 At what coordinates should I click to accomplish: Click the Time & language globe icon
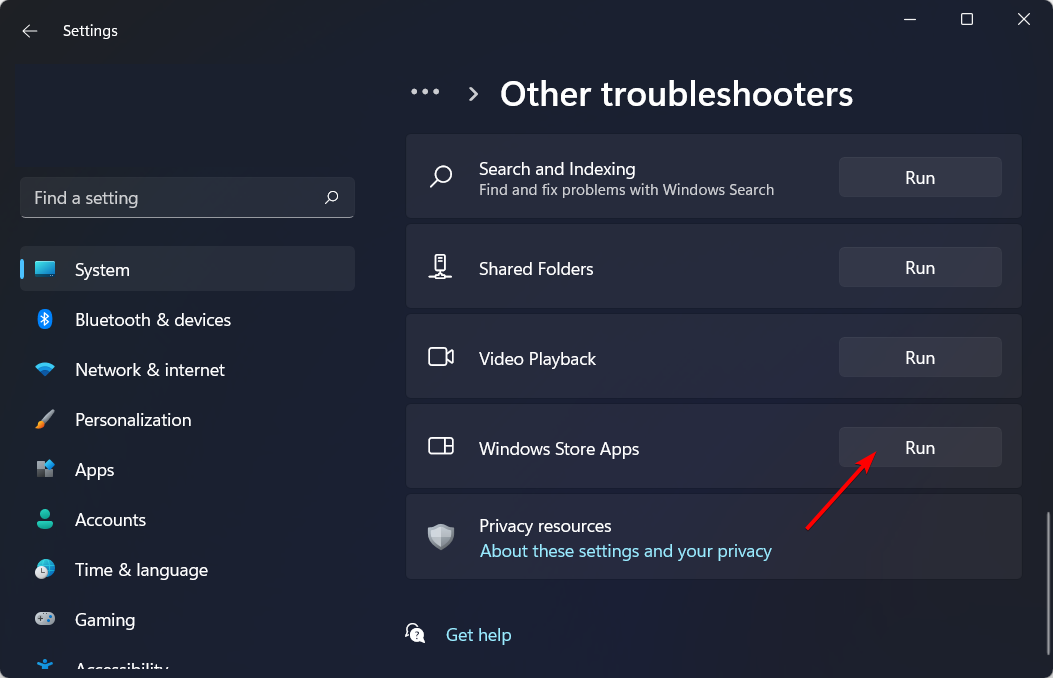(45, 570)
